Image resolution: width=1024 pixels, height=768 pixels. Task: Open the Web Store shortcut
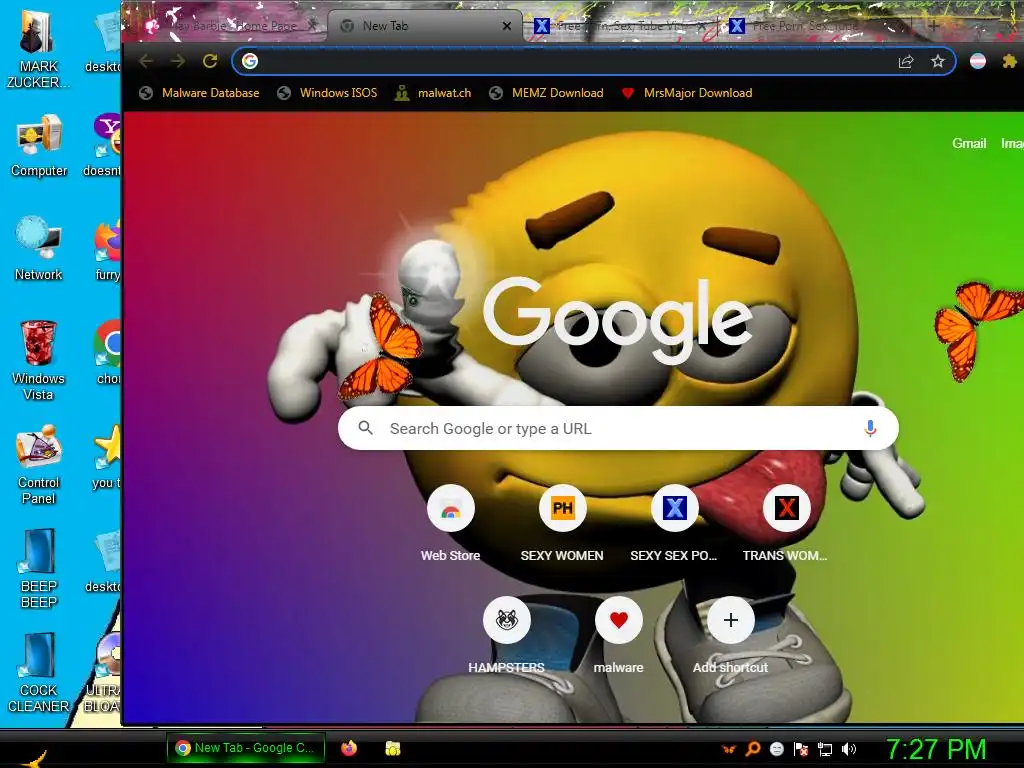tap(451, 524)
